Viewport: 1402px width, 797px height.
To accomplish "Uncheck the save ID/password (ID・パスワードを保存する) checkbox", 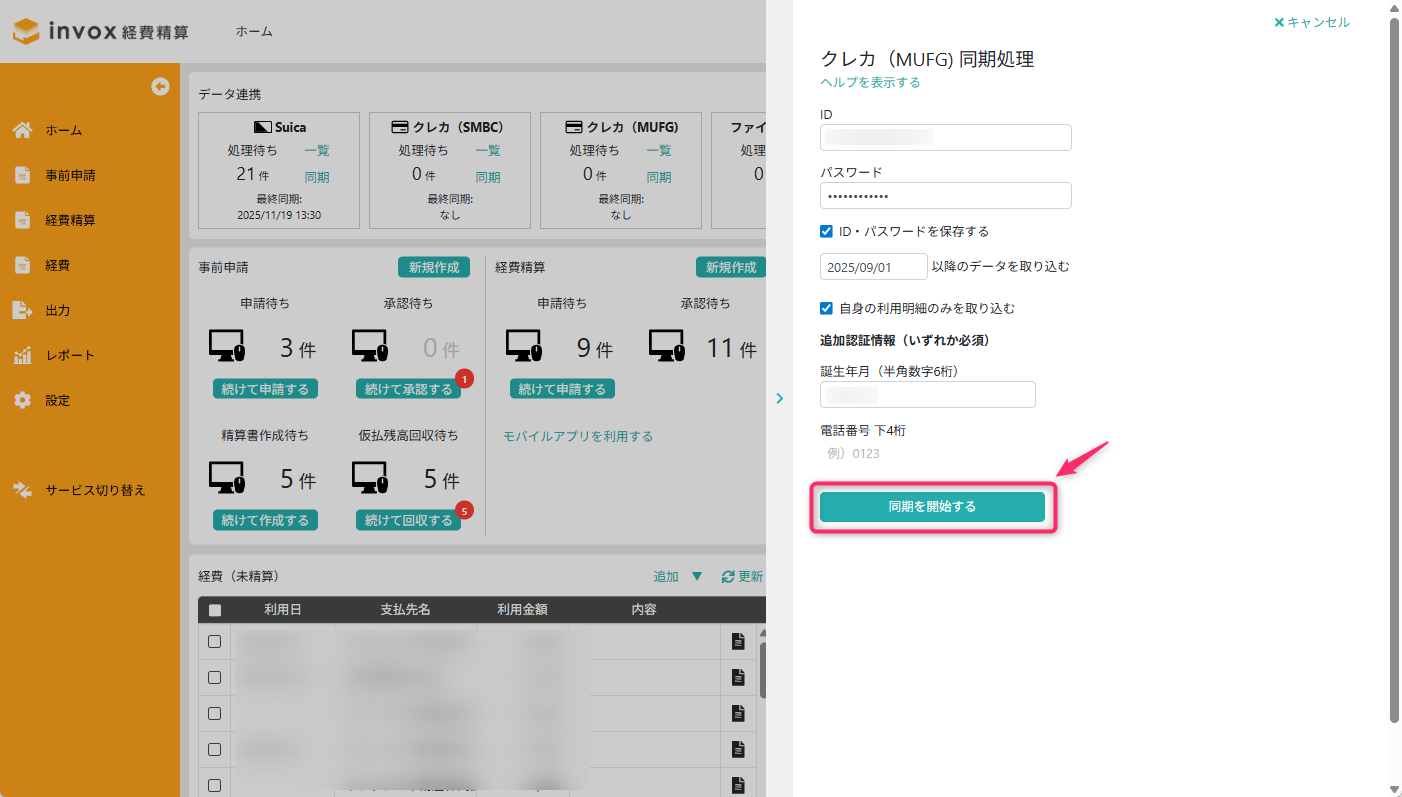I will pos(826,231).
